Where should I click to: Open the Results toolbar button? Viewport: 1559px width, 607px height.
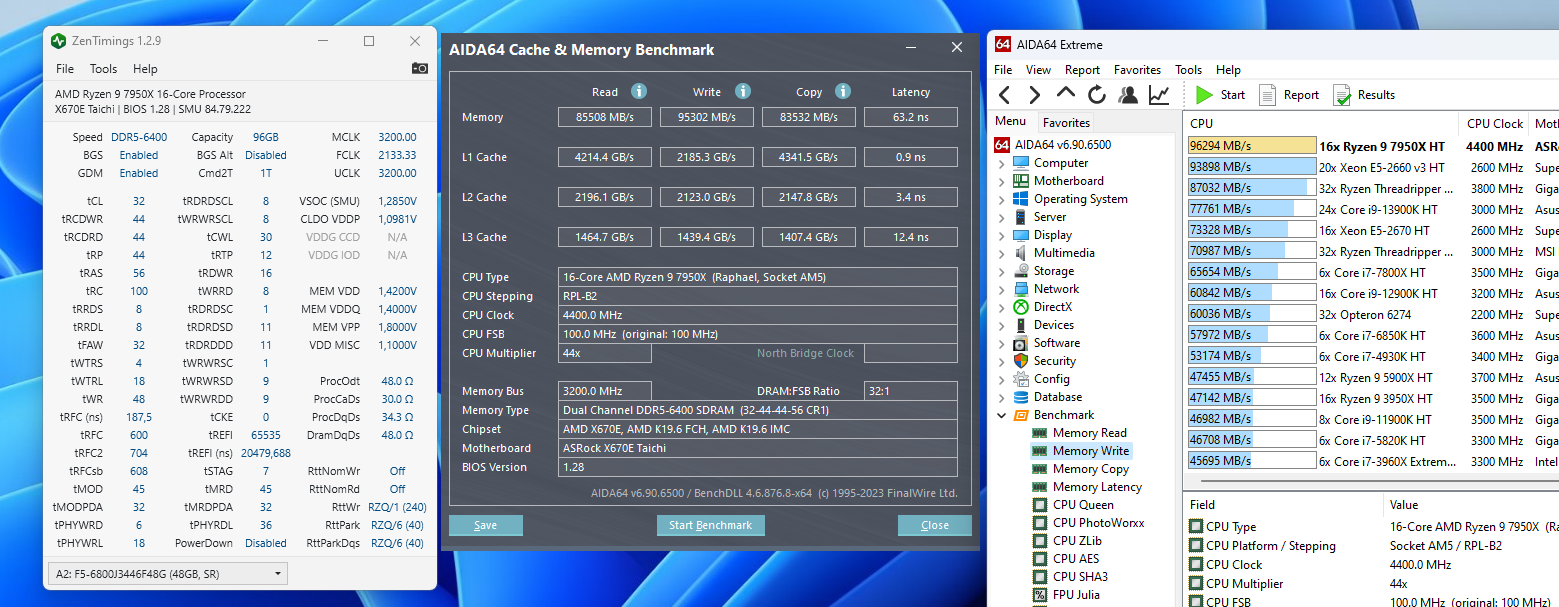(x=1364, y=95)
